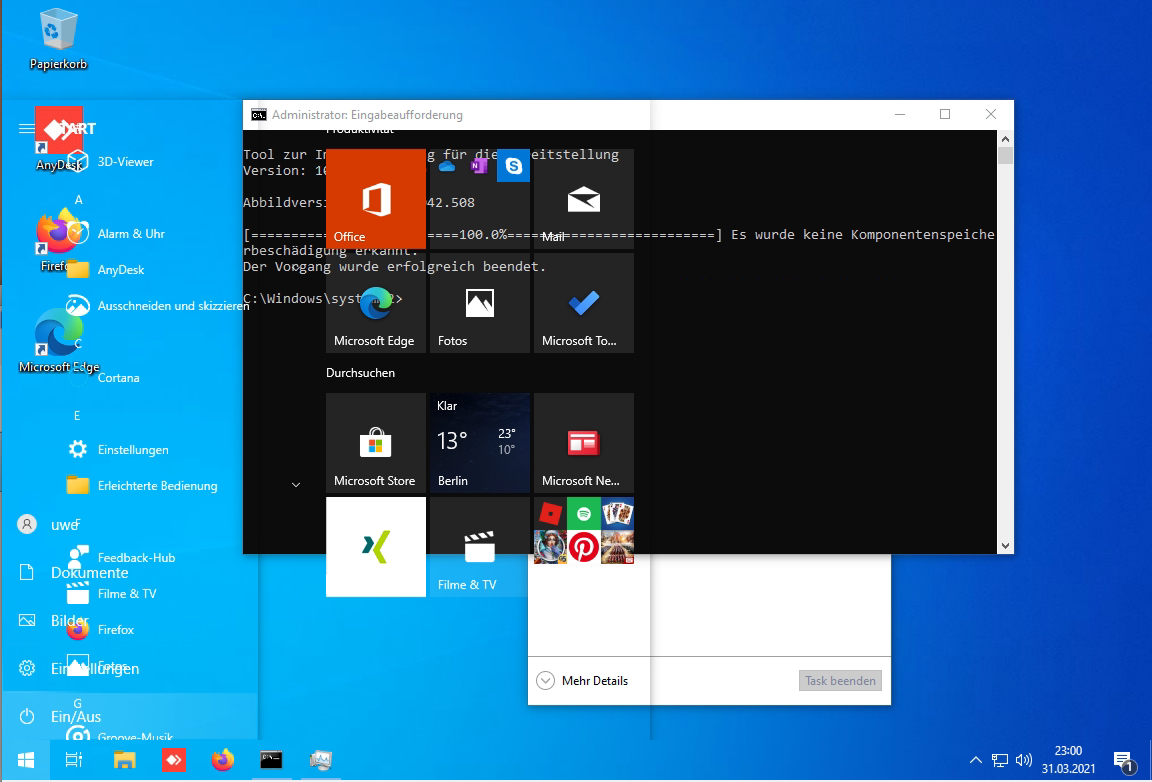The image size is (1152, 782).
Task: Open Alarm & Uhr from app list
Action: coord(131,234)
